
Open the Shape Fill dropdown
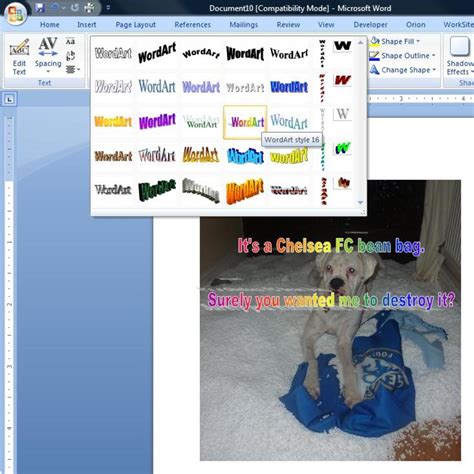[395, 41]
